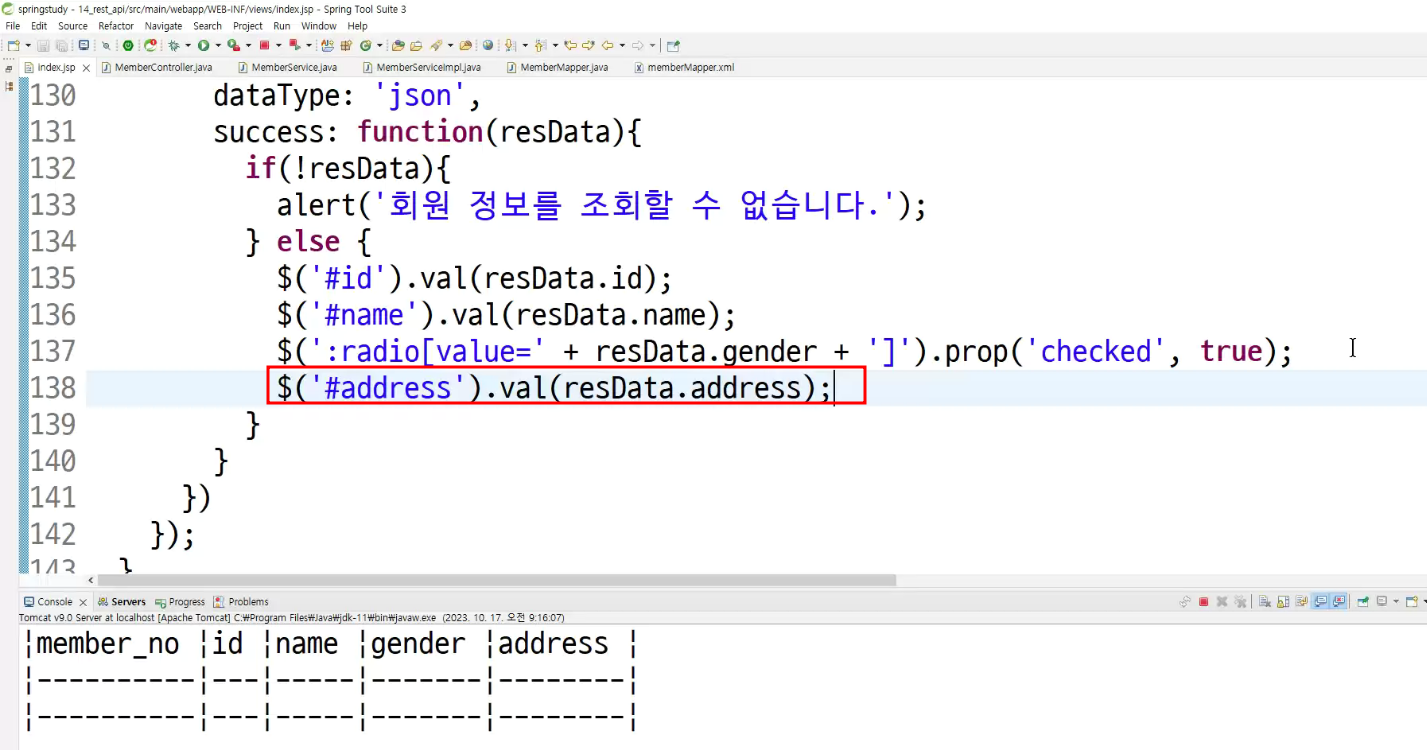This screenshot has width=1427, height=750.
Task: Close the index.jsp editor tab
Action: point(86,68)
